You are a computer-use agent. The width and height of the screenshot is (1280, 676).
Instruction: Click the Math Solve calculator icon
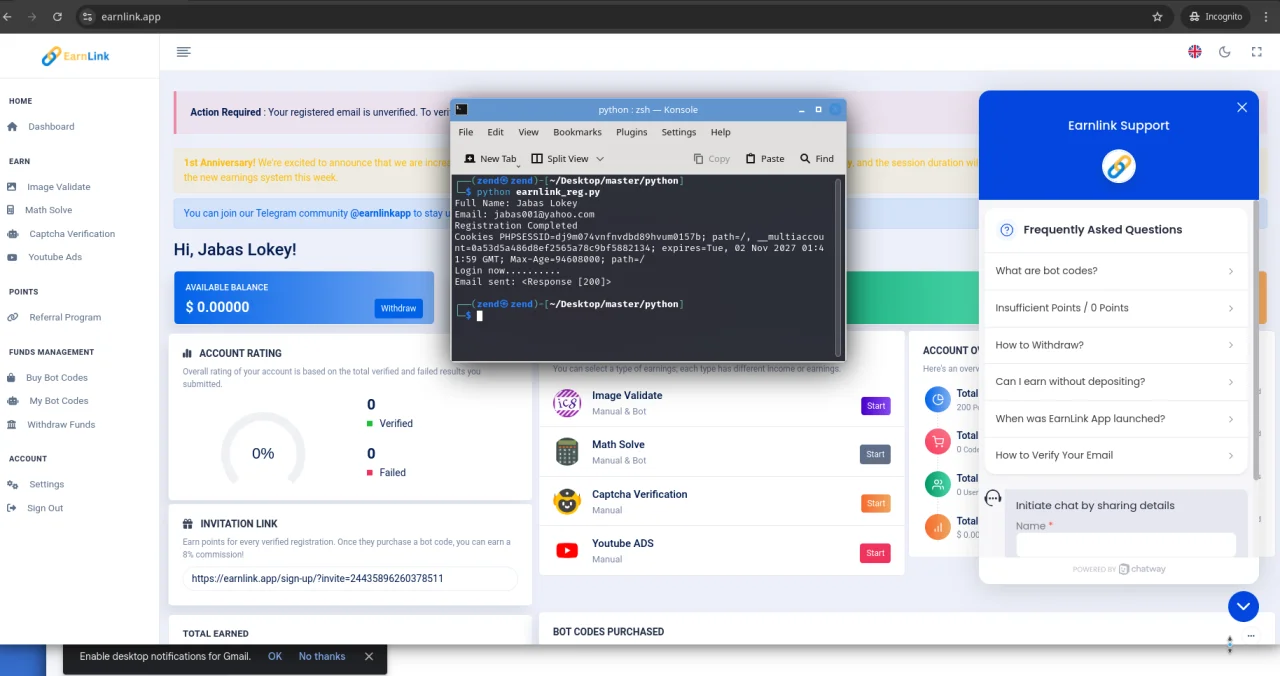click(567, 452)
